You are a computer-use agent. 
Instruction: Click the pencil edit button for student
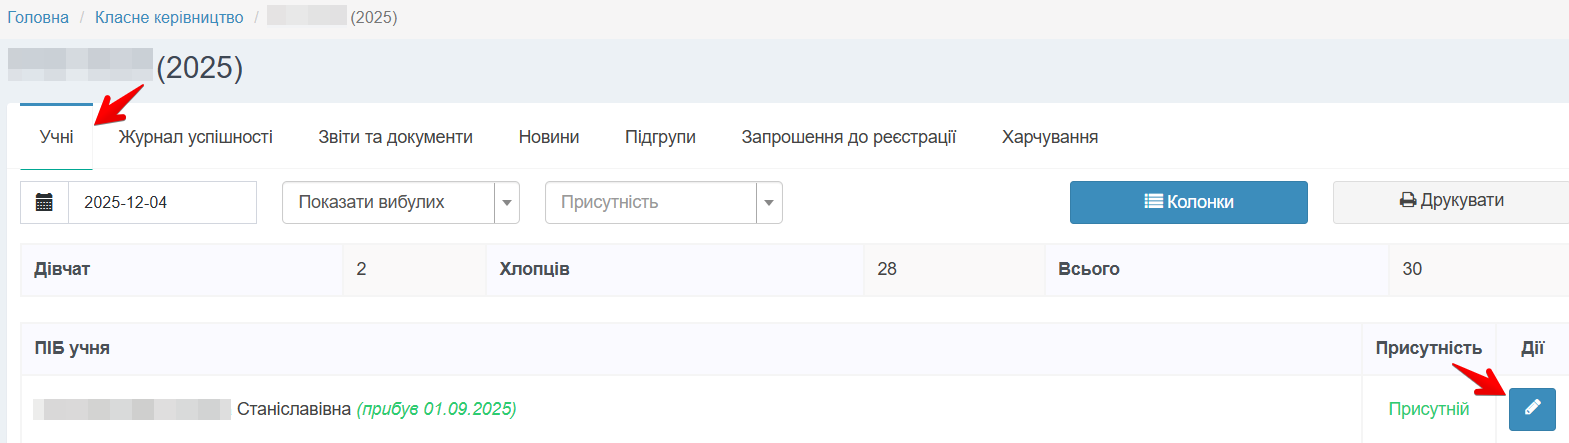(x=1531, y=409)
